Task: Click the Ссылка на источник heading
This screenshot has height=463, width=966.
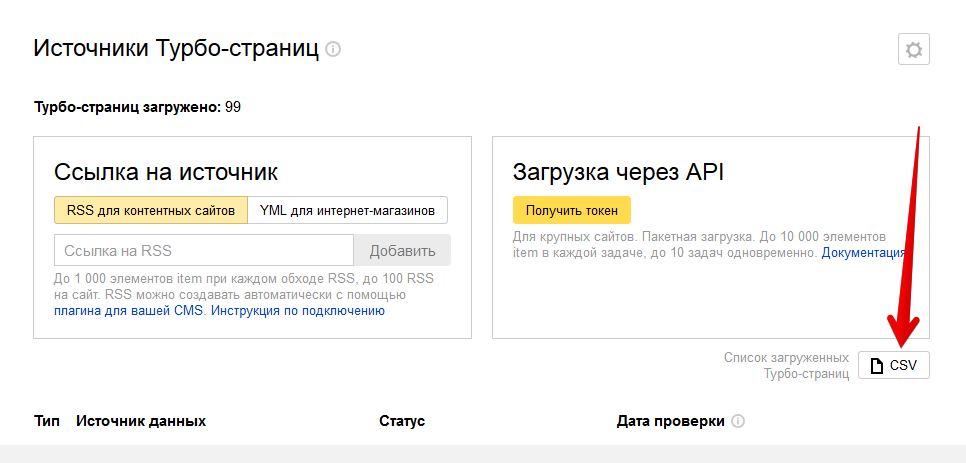Action: pos(166,171)
